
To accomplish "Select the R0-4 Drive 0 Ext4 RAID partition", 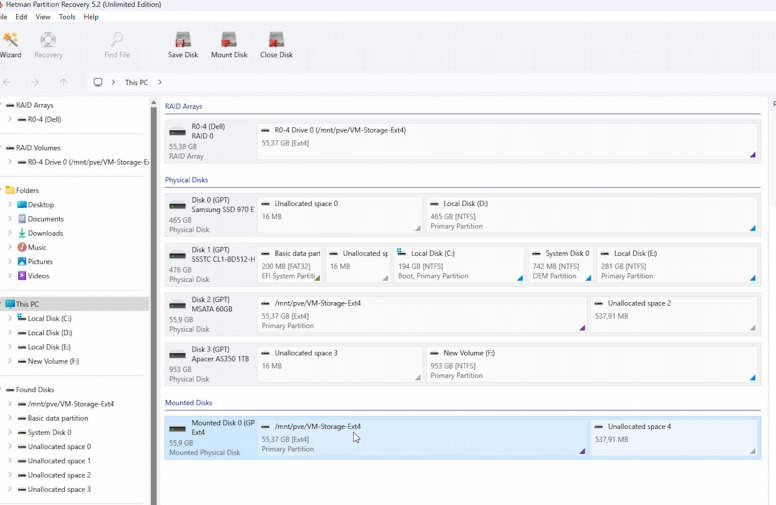I will pos(507,141).
